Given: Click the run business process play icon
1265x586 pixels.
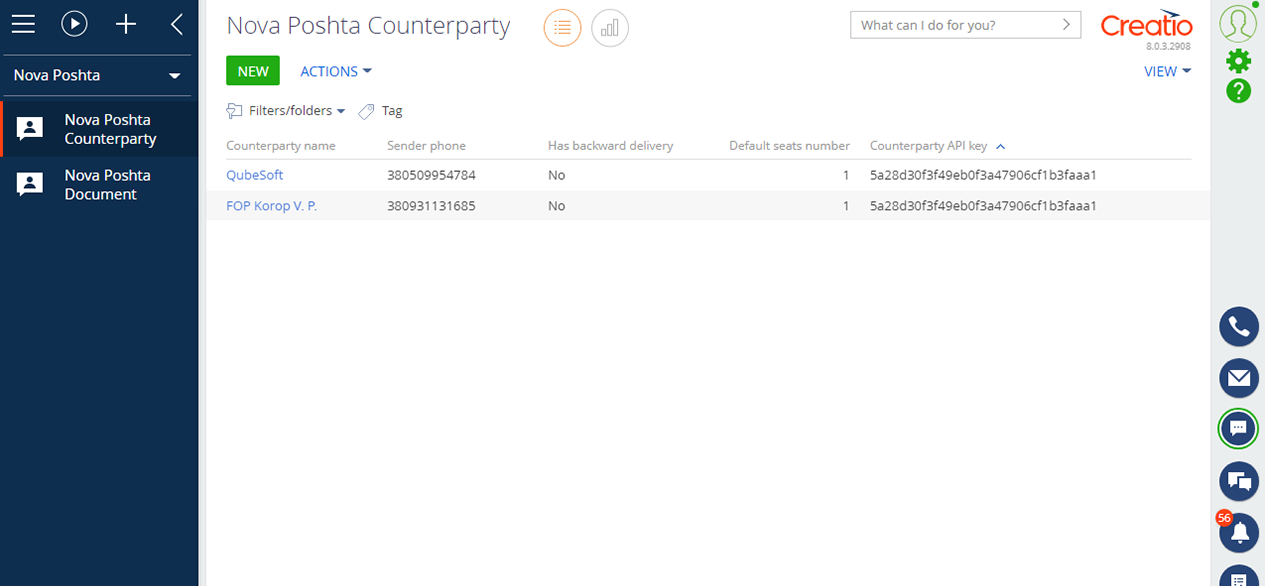Looking at the screenshot, I should (x=74, y=24).
